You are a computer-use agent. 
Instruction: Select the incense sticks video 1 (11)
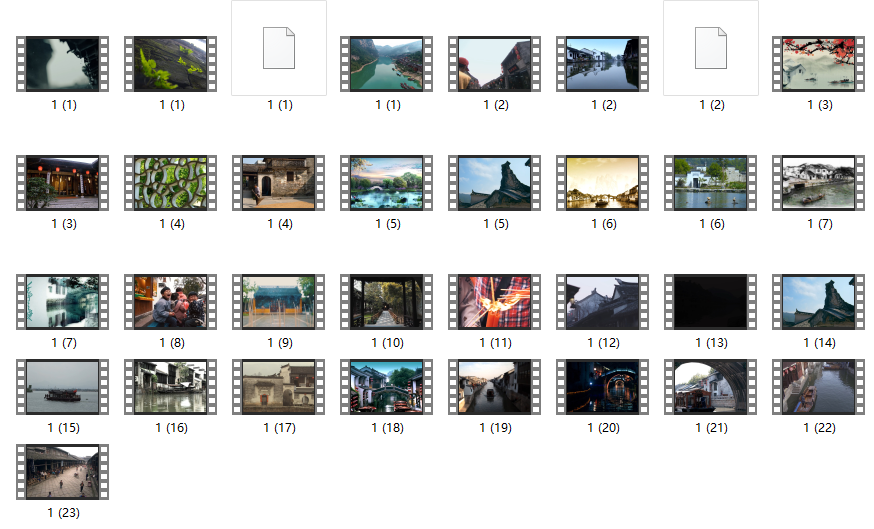[494, 302]
